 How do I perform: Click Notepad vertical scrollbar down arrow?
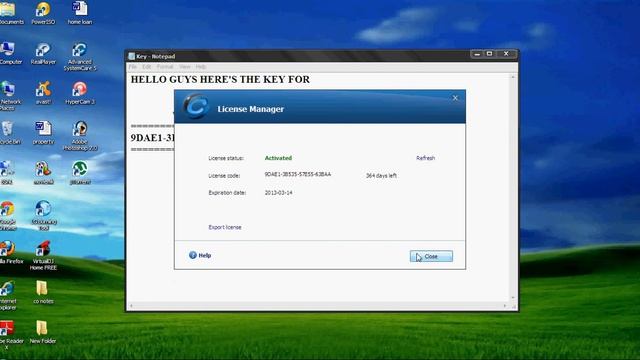click(x=513, y=298)
